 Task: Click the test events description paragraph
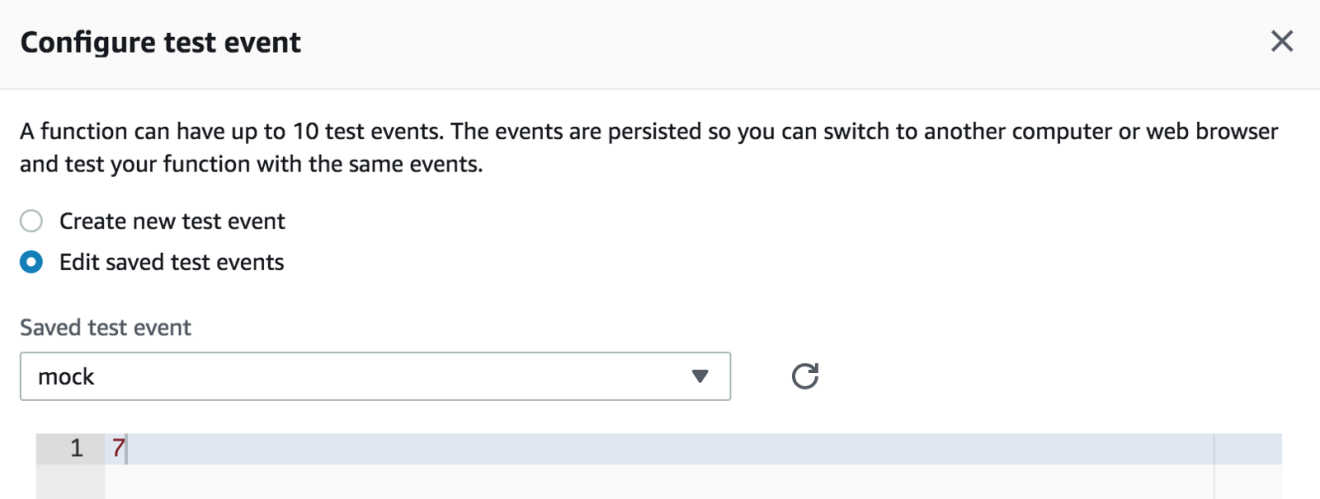coord(649,148)
